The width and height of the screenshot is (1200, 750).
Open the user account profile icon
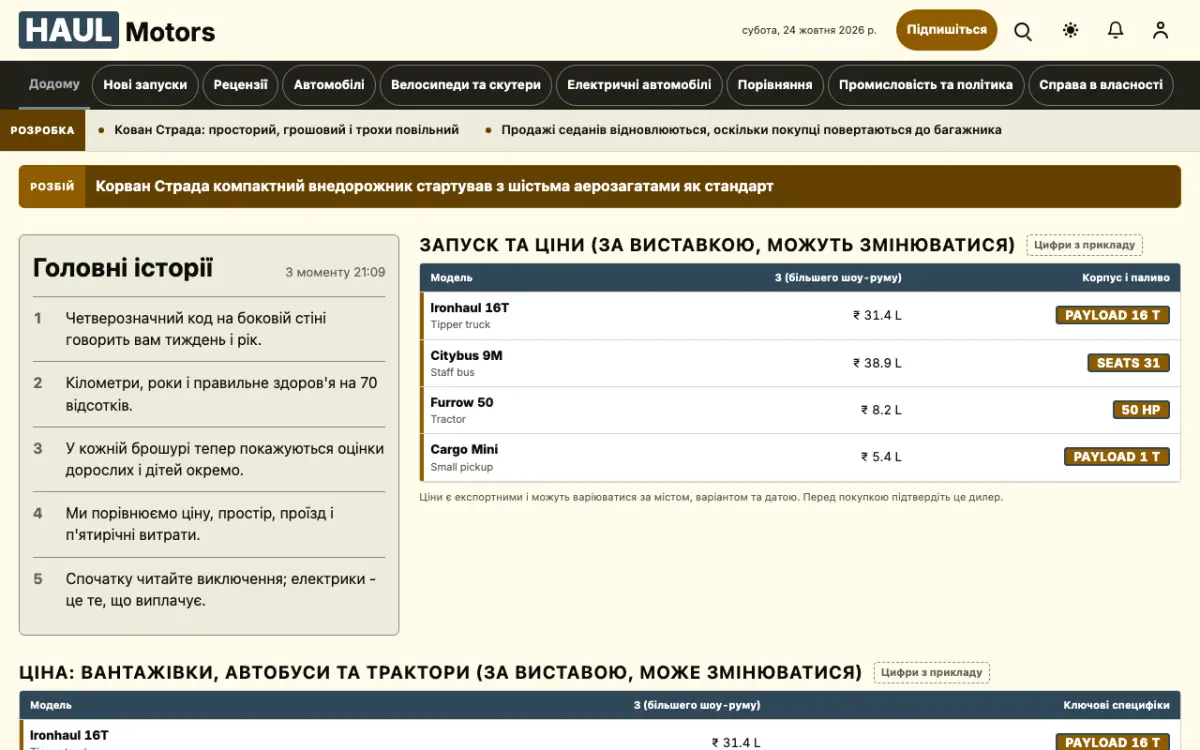click(x=1160, y=31)
